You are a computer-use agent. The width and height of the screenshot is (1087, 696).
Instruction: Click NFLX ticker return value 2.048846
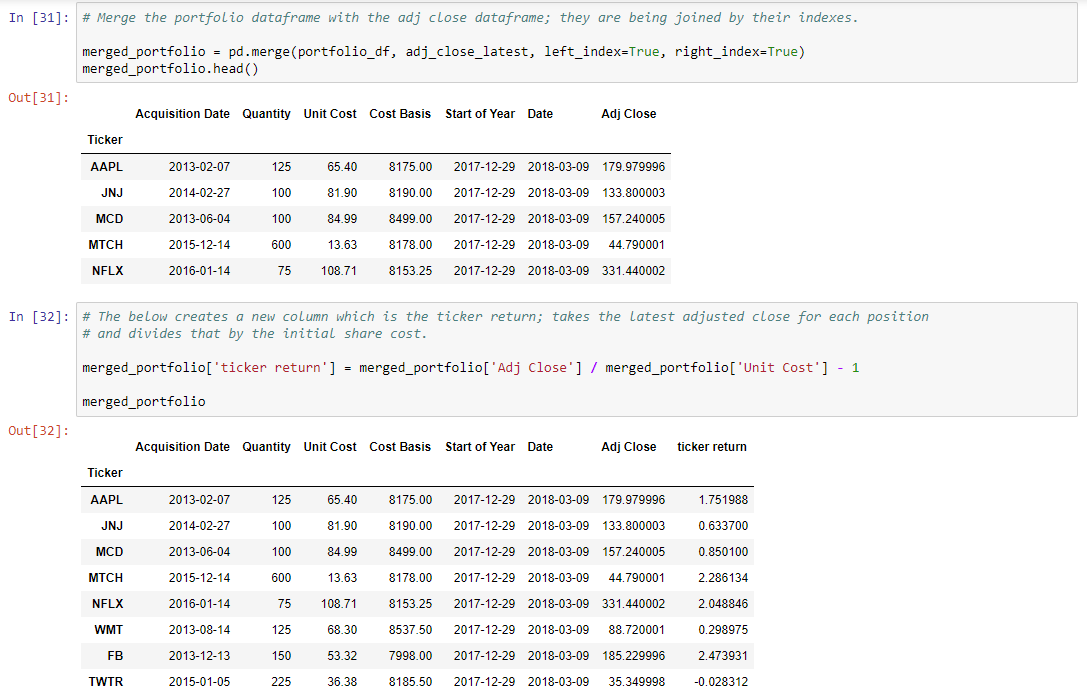click(723, 604)
